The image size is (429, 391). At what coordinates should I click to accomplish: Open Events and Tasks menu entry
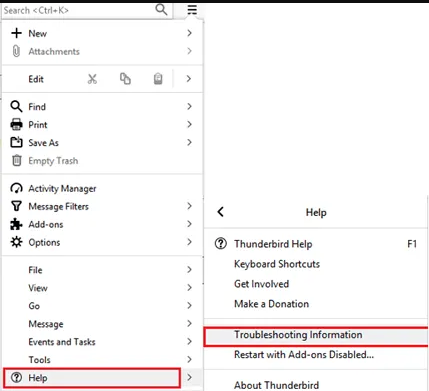pos(102,342)
